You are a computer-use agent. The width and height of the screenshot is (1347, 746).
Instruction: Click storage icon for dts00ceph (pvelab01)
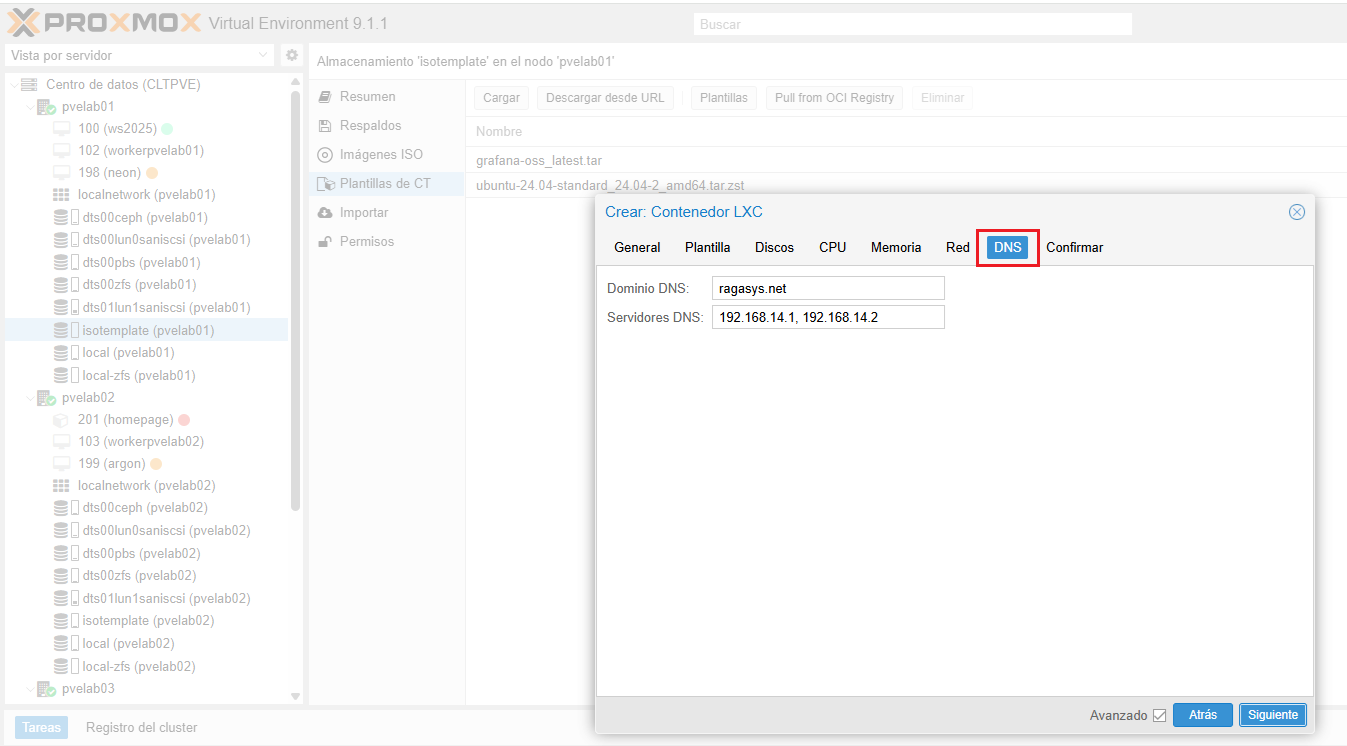click(65, 217)
